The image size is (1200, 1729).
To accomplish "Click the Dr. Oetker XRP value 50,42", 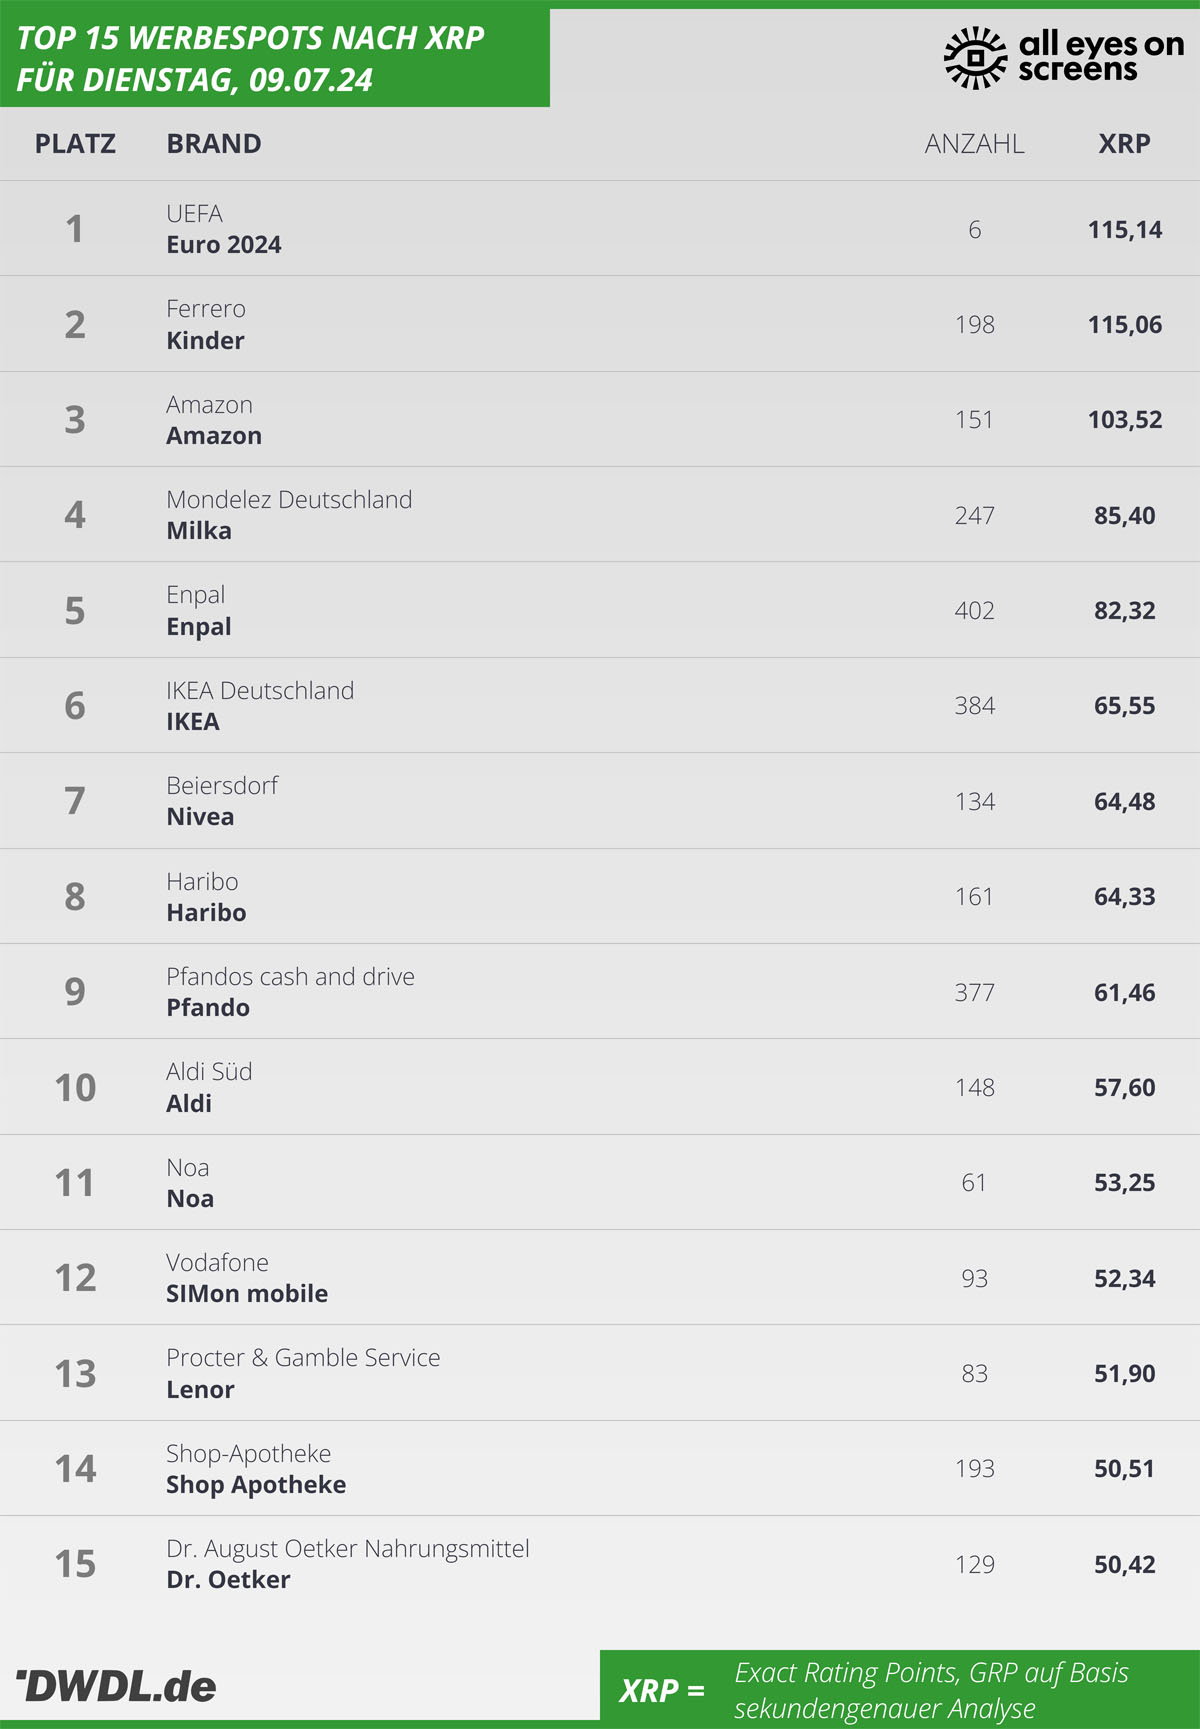I will point(1124,1565).
